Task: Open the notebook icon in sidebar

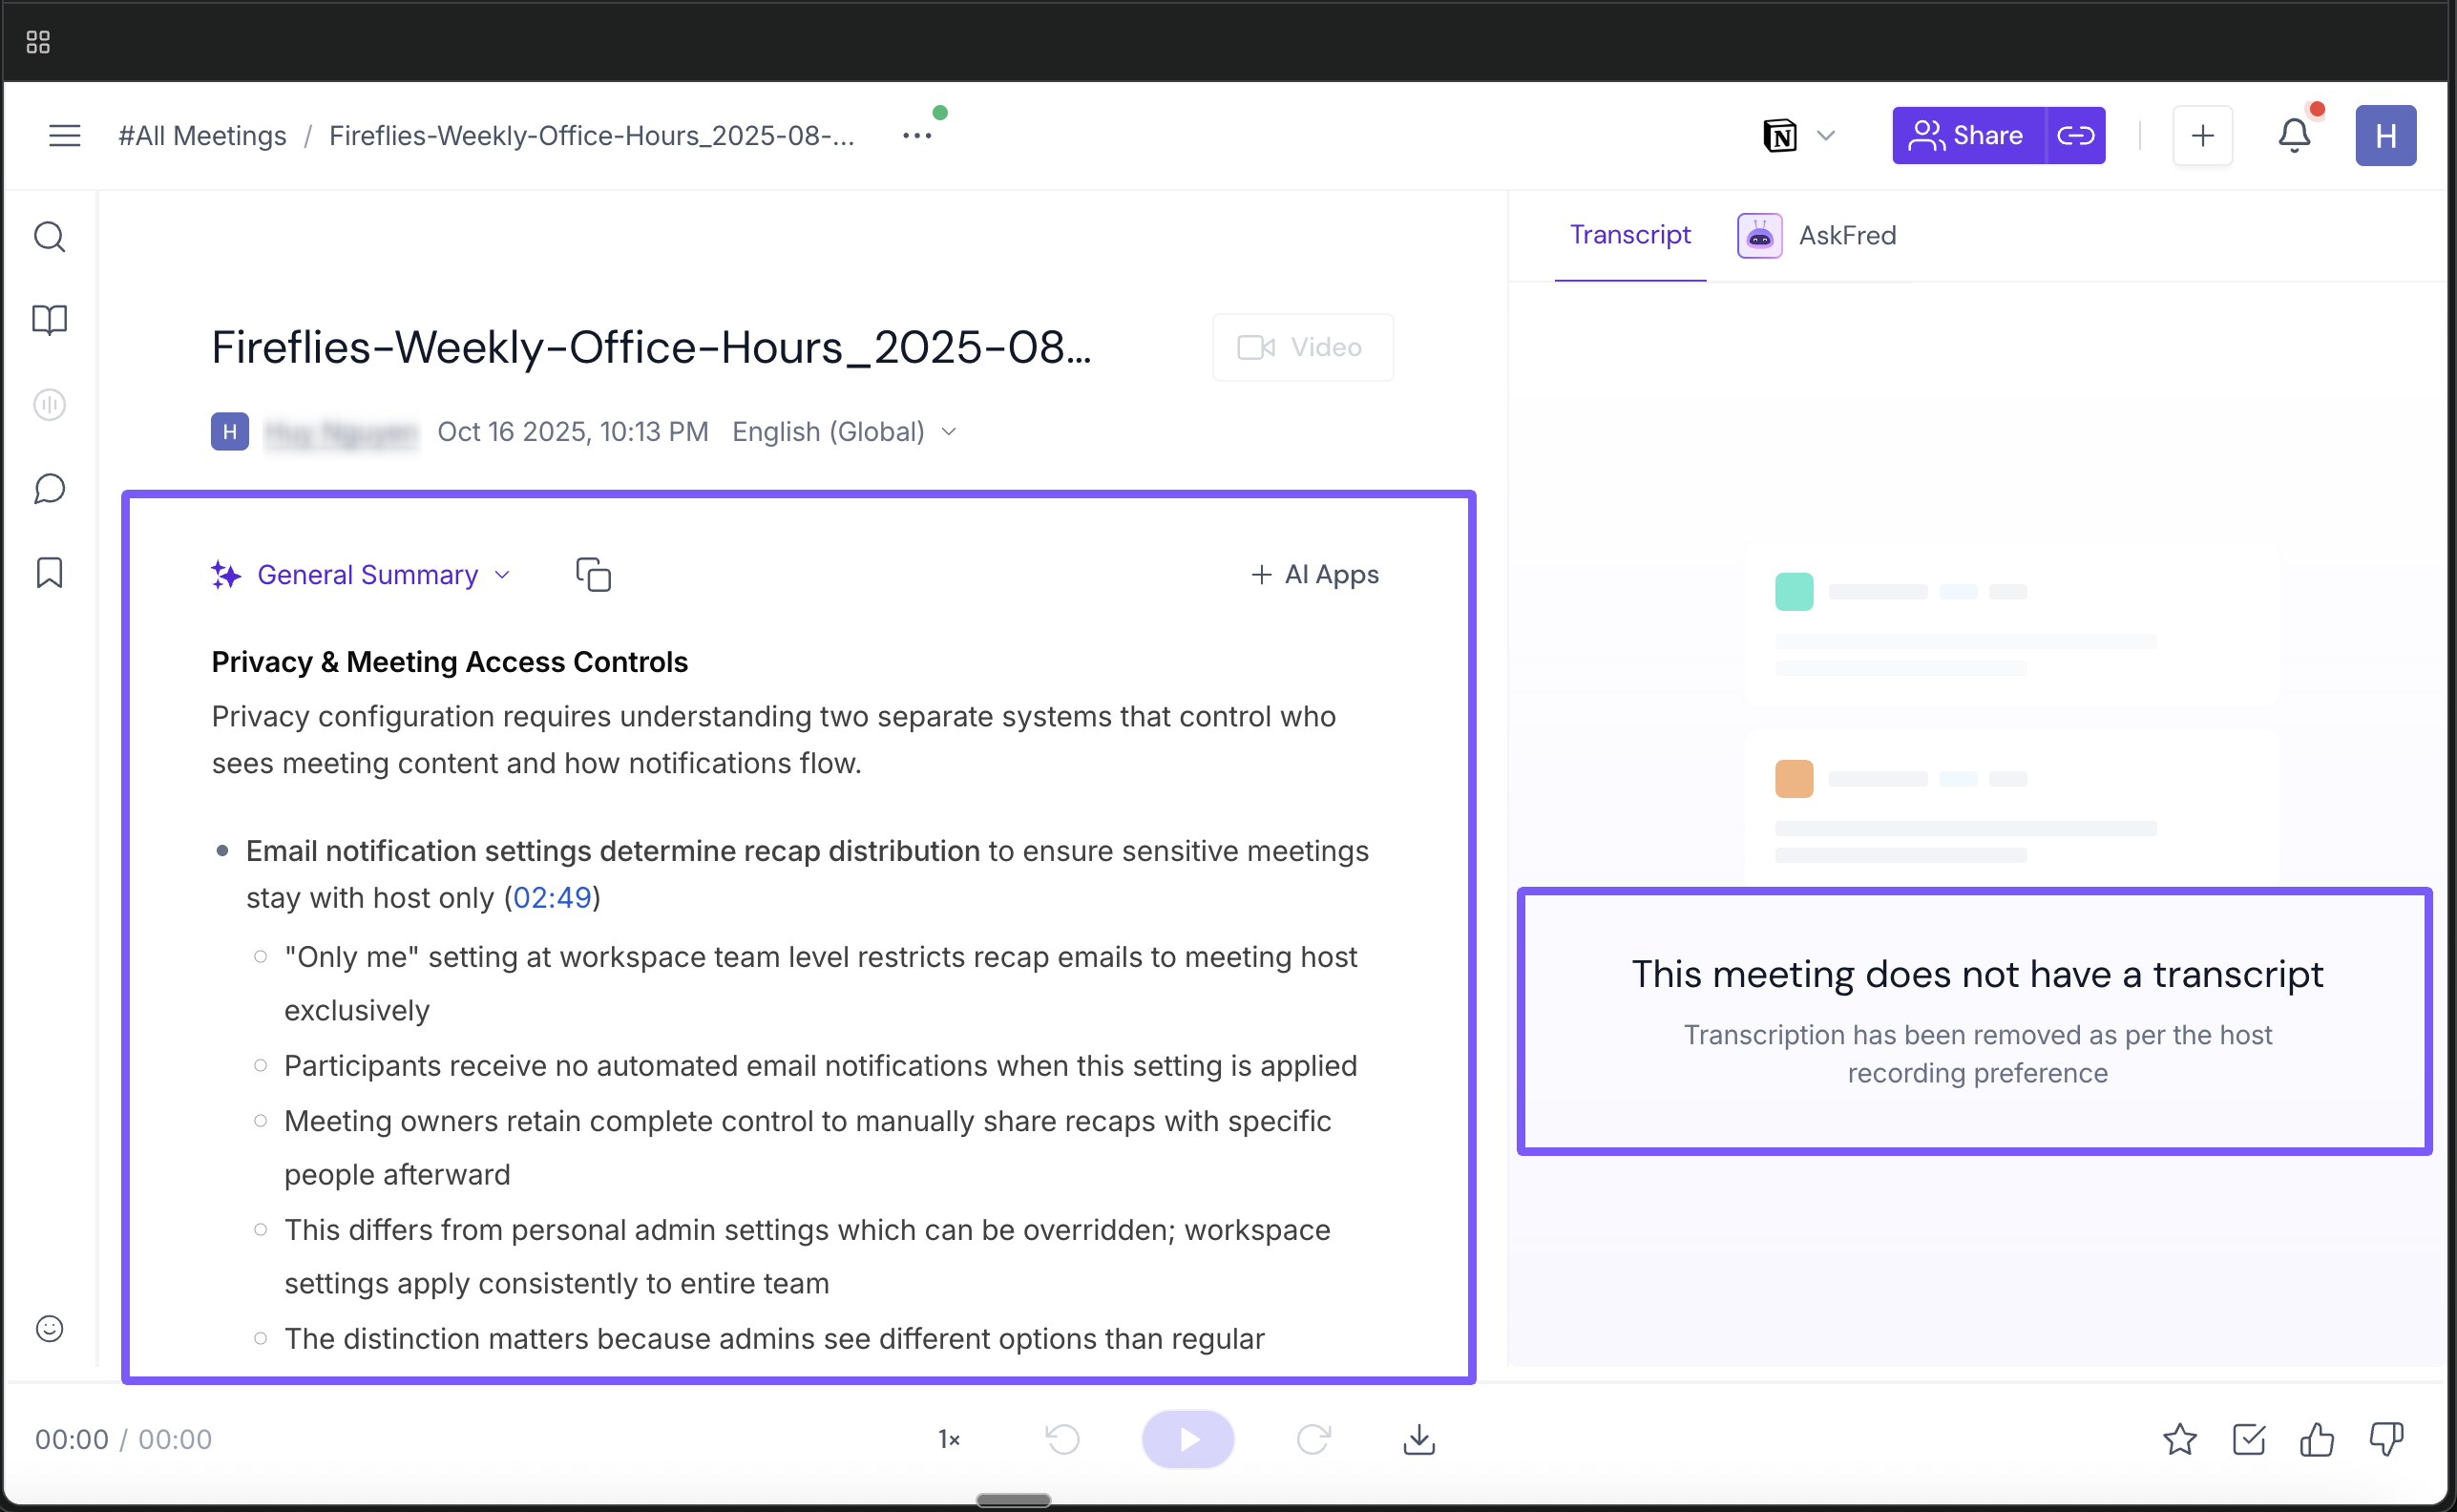Action: click(x=49, y=320)
